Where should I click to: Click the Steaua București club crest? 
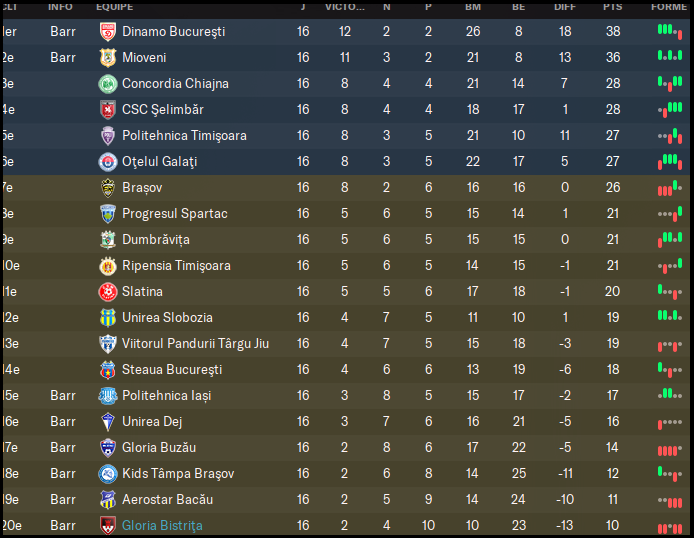click(108, 369)
